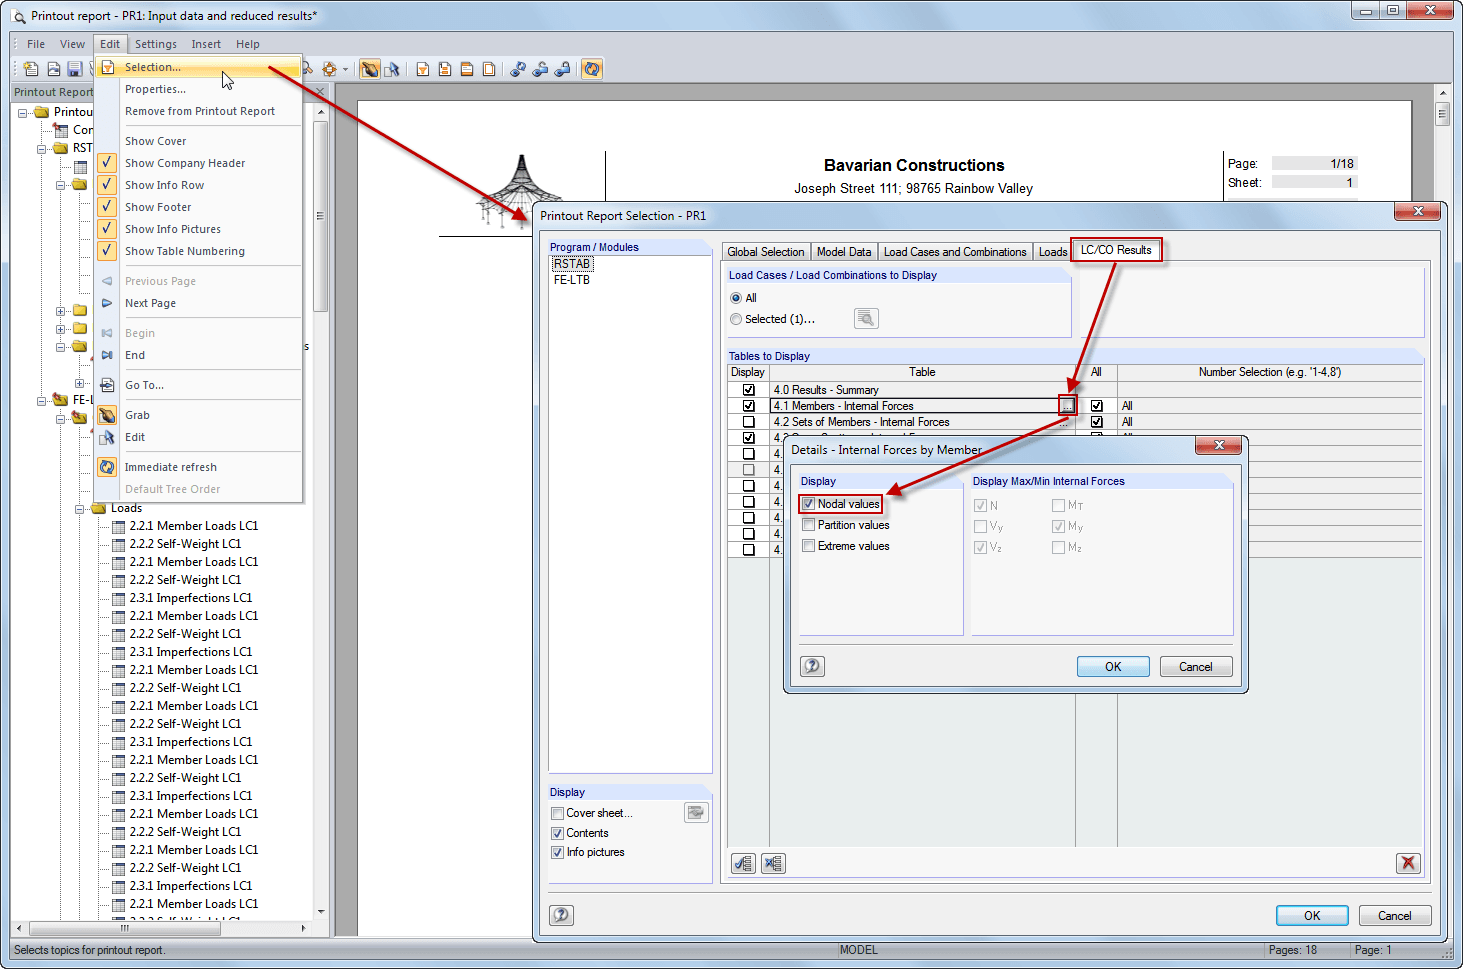
Task: Switch to the Model Data tab
Action: 844,252
